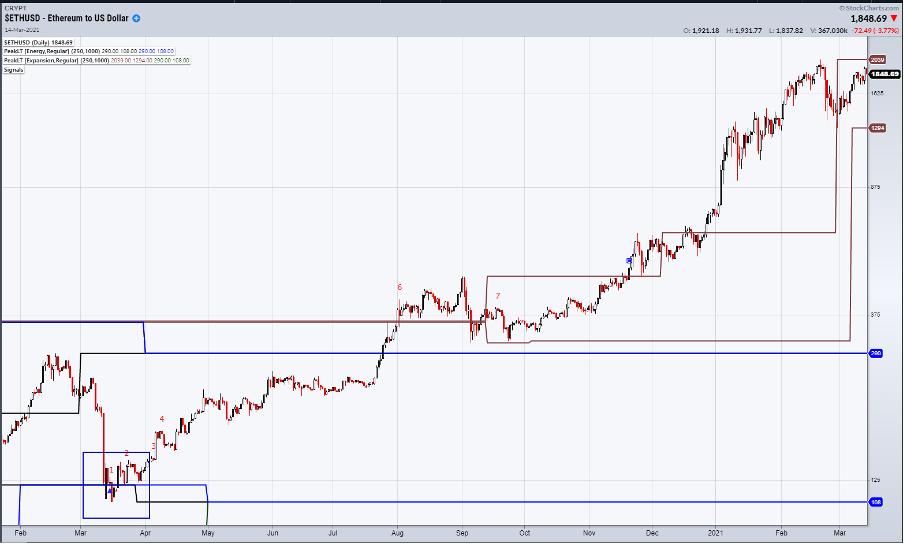Click the 2021 label on time axis
Screen dimensions: 904x544
[x=715, y=533]
